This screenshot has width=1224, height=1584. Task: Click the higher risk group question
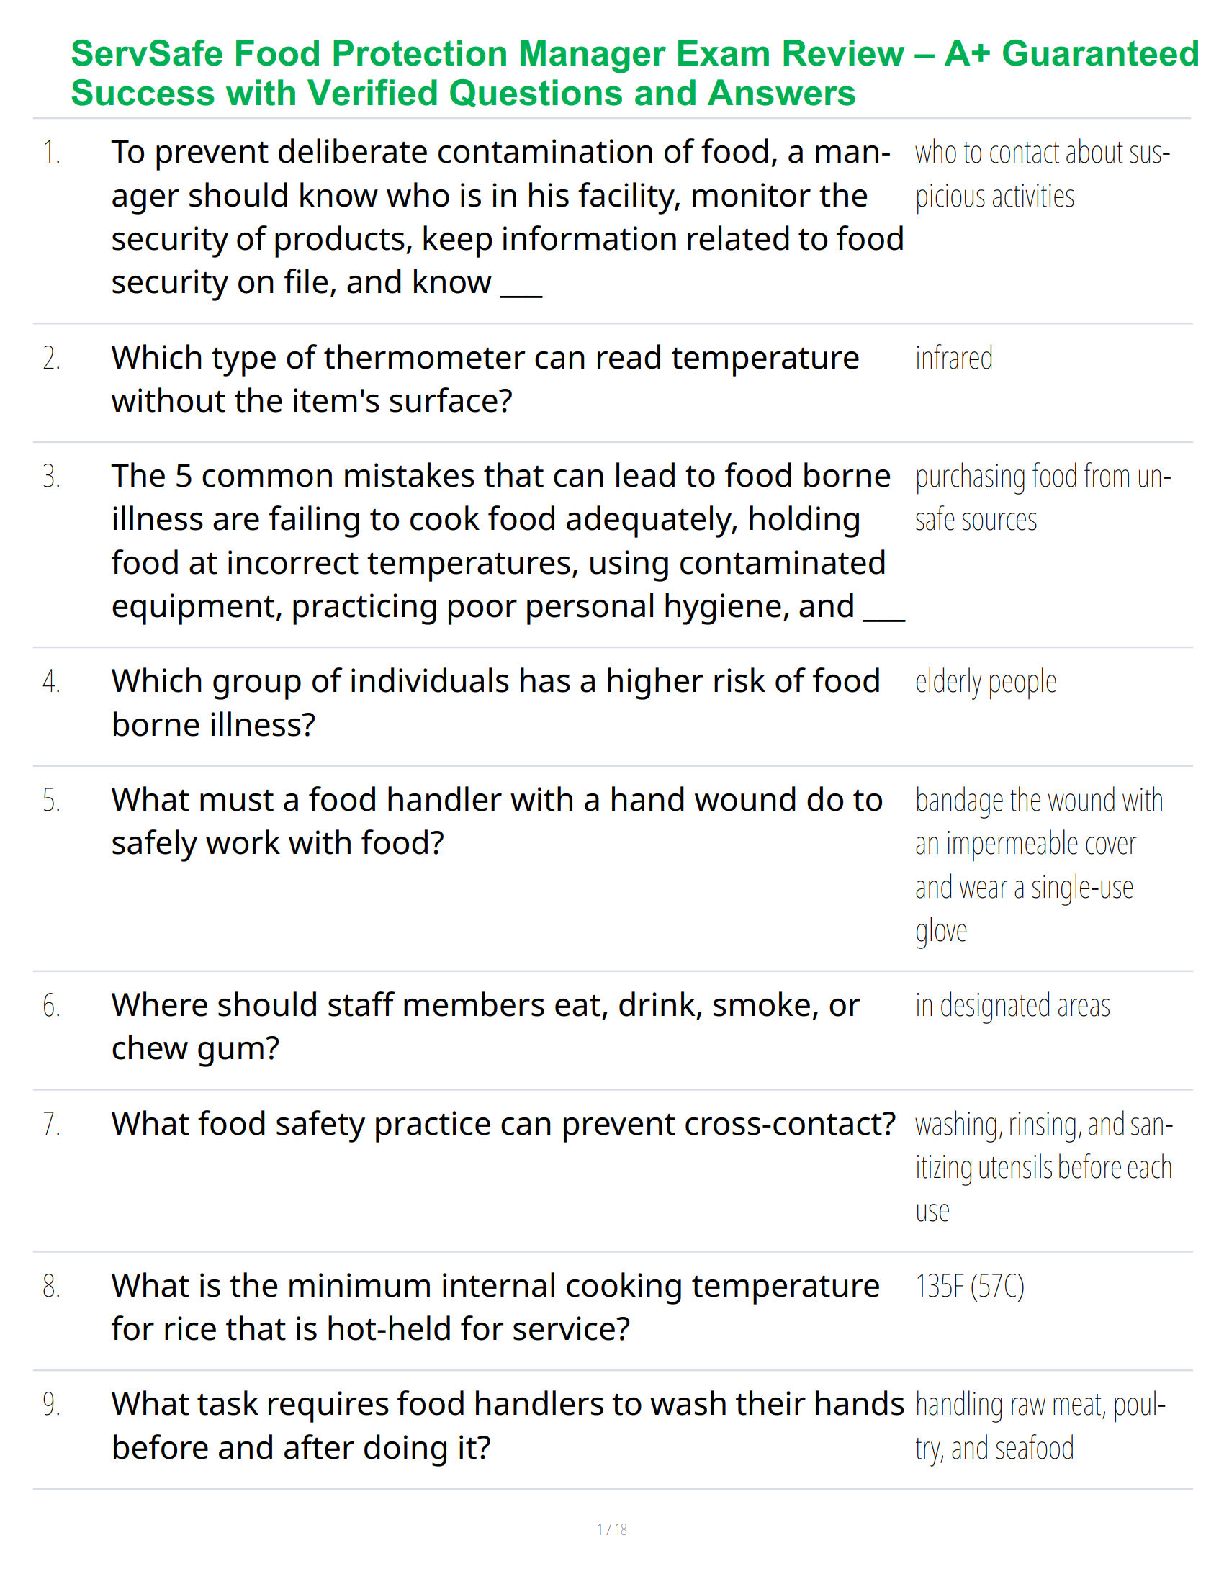[x=495, y=702]
